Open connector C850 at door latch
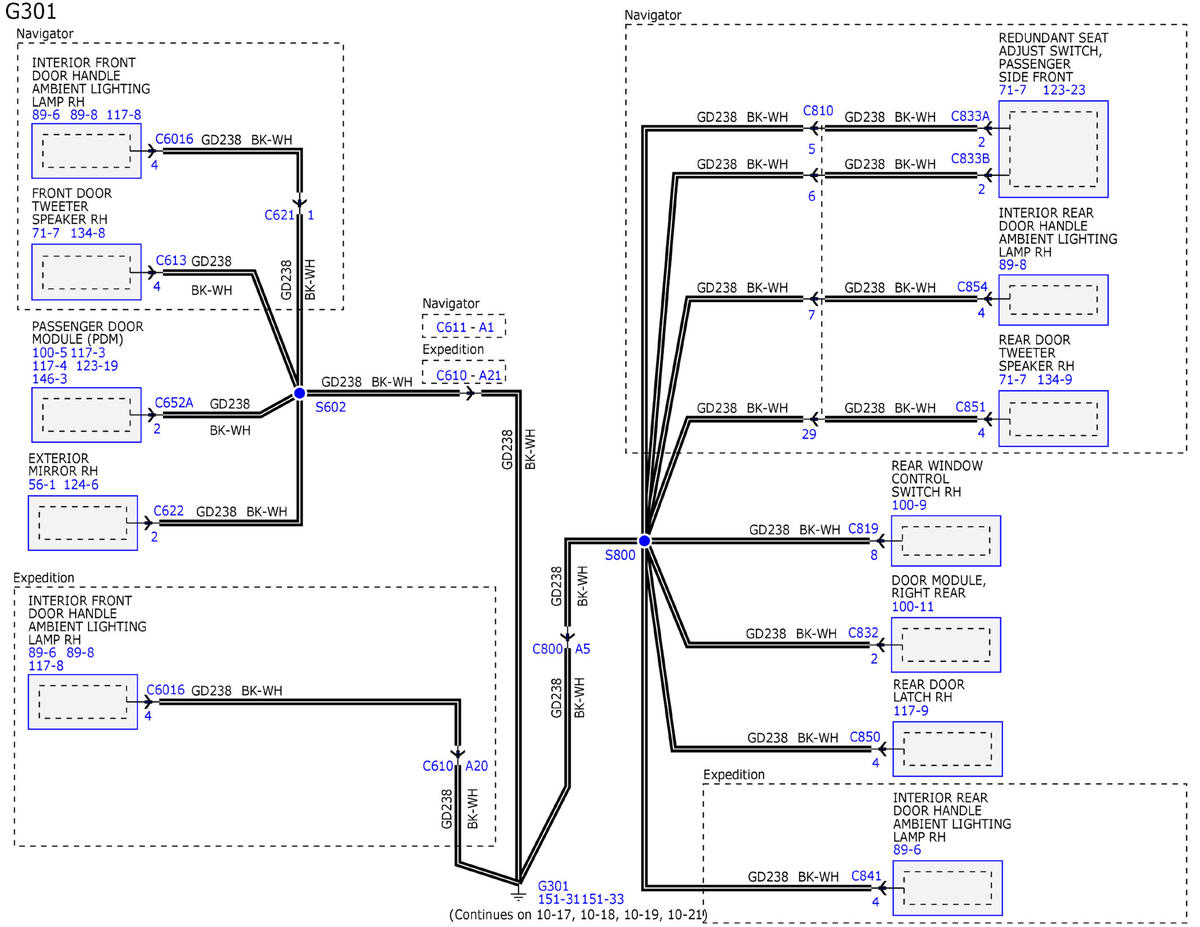This screenshot has height=927, width=1200. [x=865, y=738]
